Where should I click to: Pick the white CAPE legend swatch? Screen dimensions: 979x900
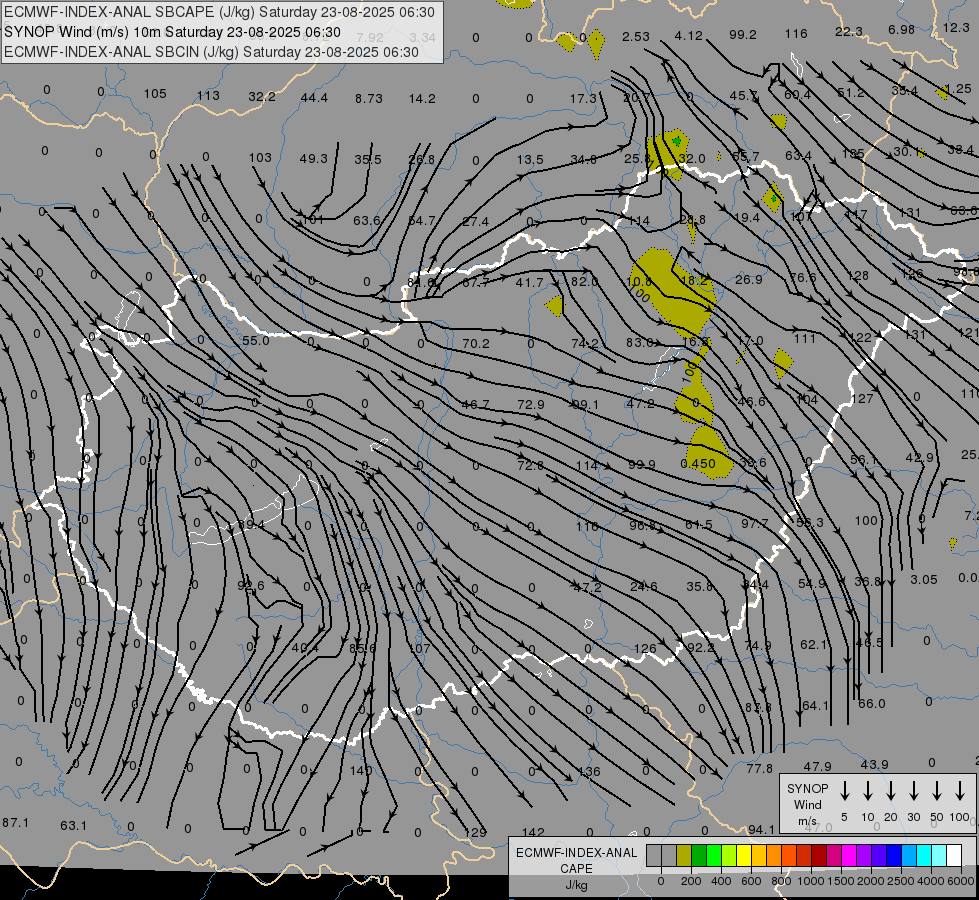(955, 855)
